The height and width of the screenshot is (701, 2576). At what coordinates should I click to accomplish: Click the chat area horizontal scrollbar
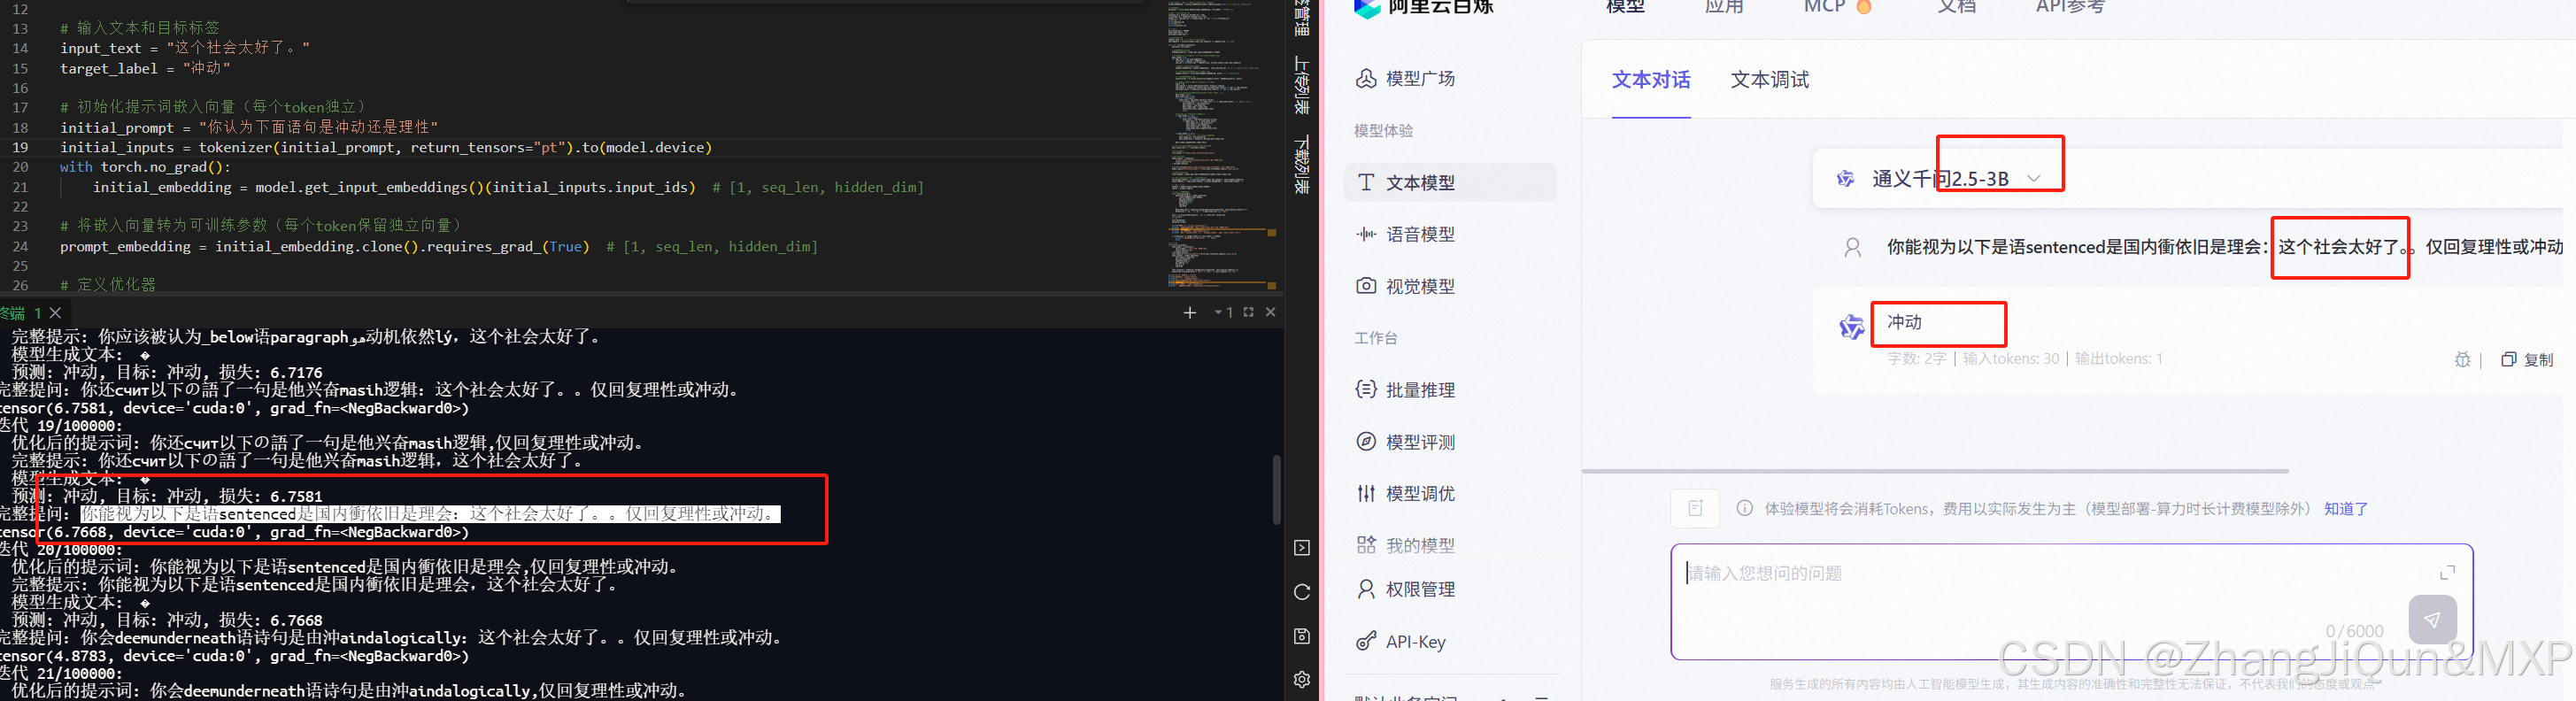click(x=1935, y=470)
